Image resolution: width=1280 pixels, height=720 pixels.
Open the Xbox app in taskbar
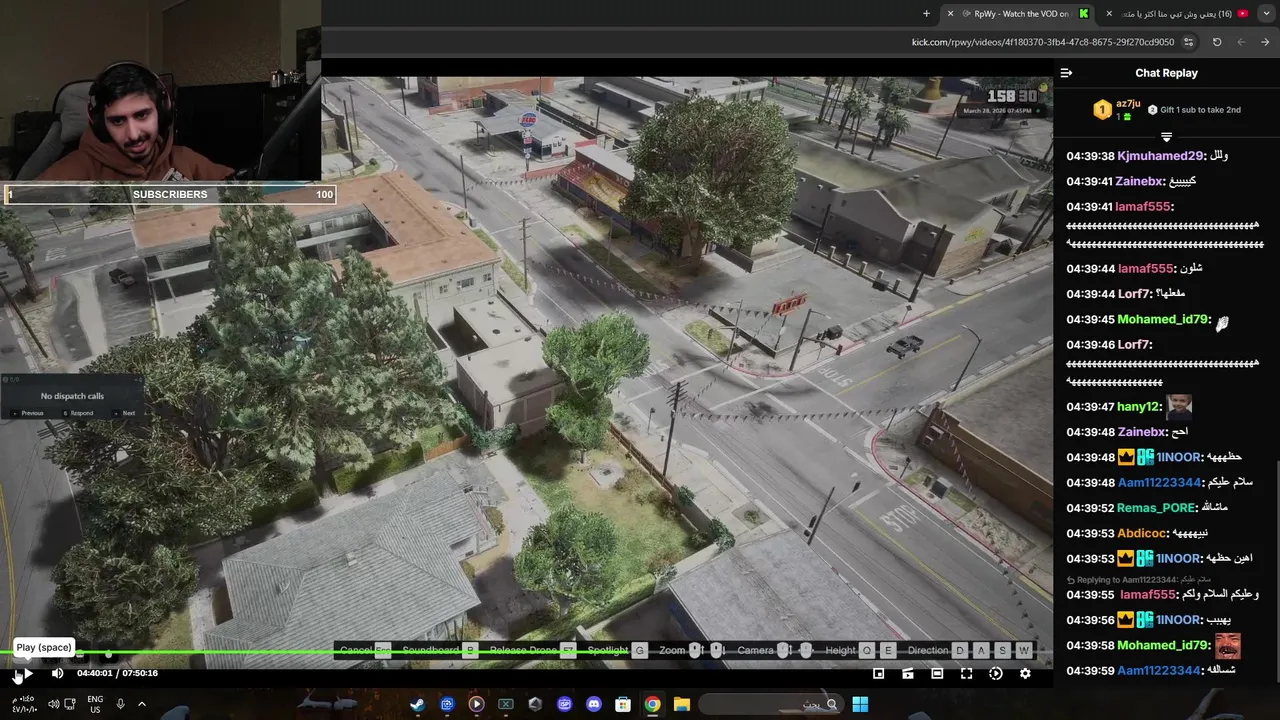coord(506,704)
